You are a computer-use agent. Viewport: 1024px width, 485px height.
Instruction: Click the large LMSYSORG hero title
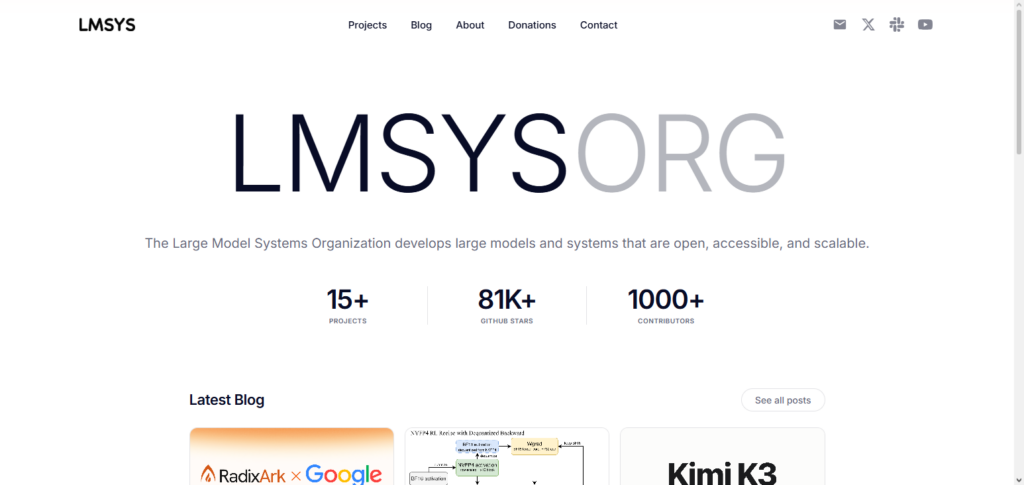(x=508, y=154)
